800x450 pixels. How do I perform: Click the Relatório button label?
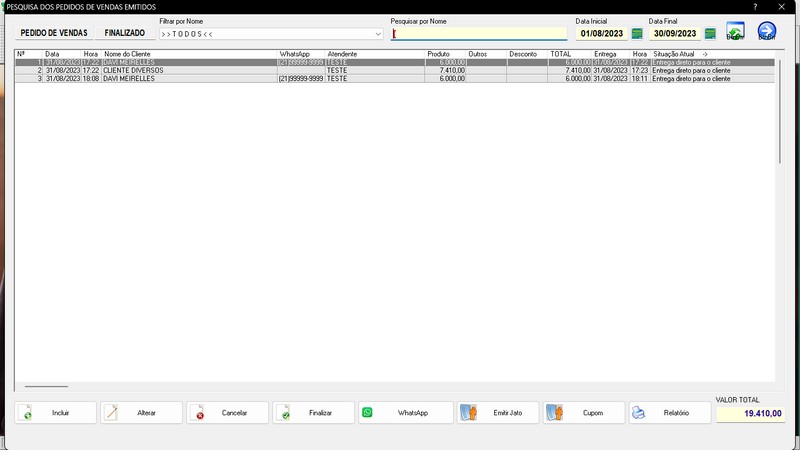coord(677,413)
